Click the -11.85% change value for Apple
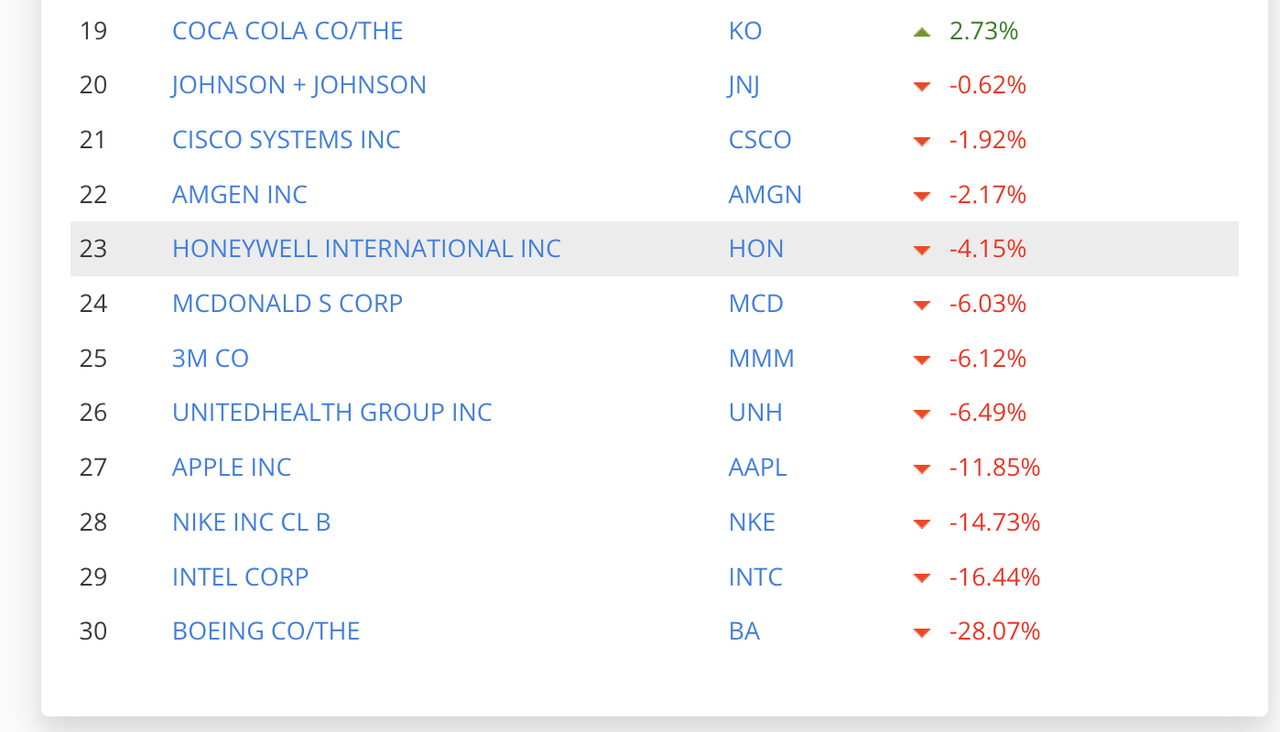The width and height of the screenshot is (1280, 732). (x=994, y=467)
